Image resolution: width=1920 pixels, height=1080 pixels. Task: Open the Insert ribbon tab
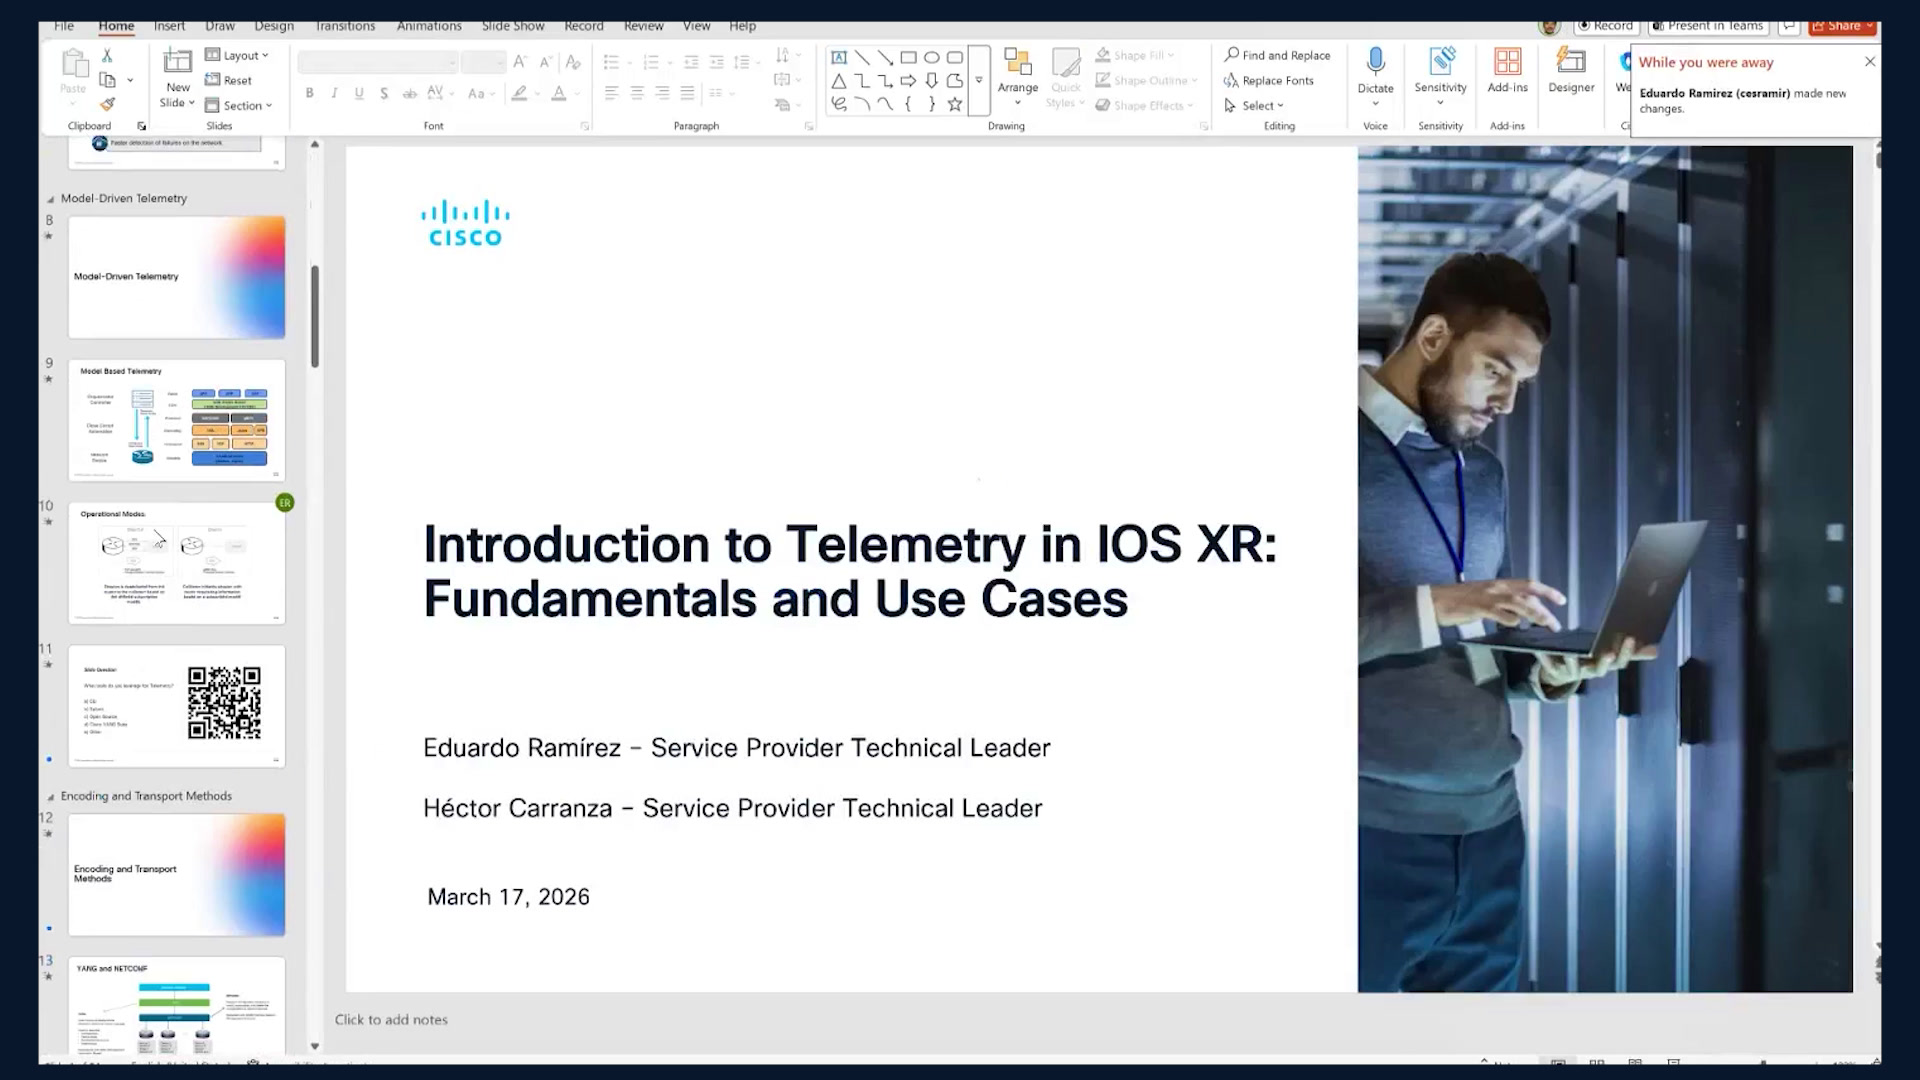pyautogui.click(x=169, y=26)
